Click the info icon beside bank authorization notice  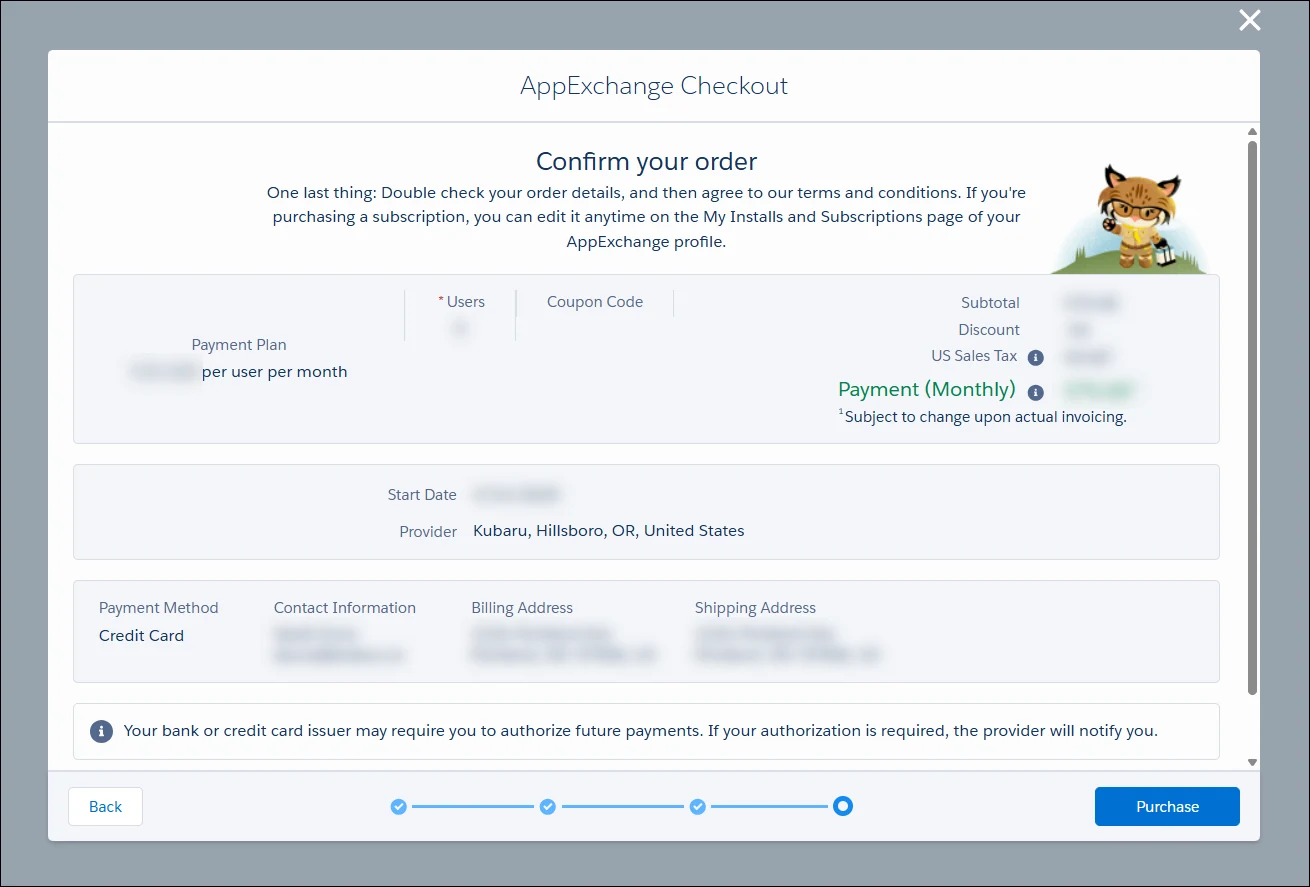pyautogui.click(x=101, y=731)
